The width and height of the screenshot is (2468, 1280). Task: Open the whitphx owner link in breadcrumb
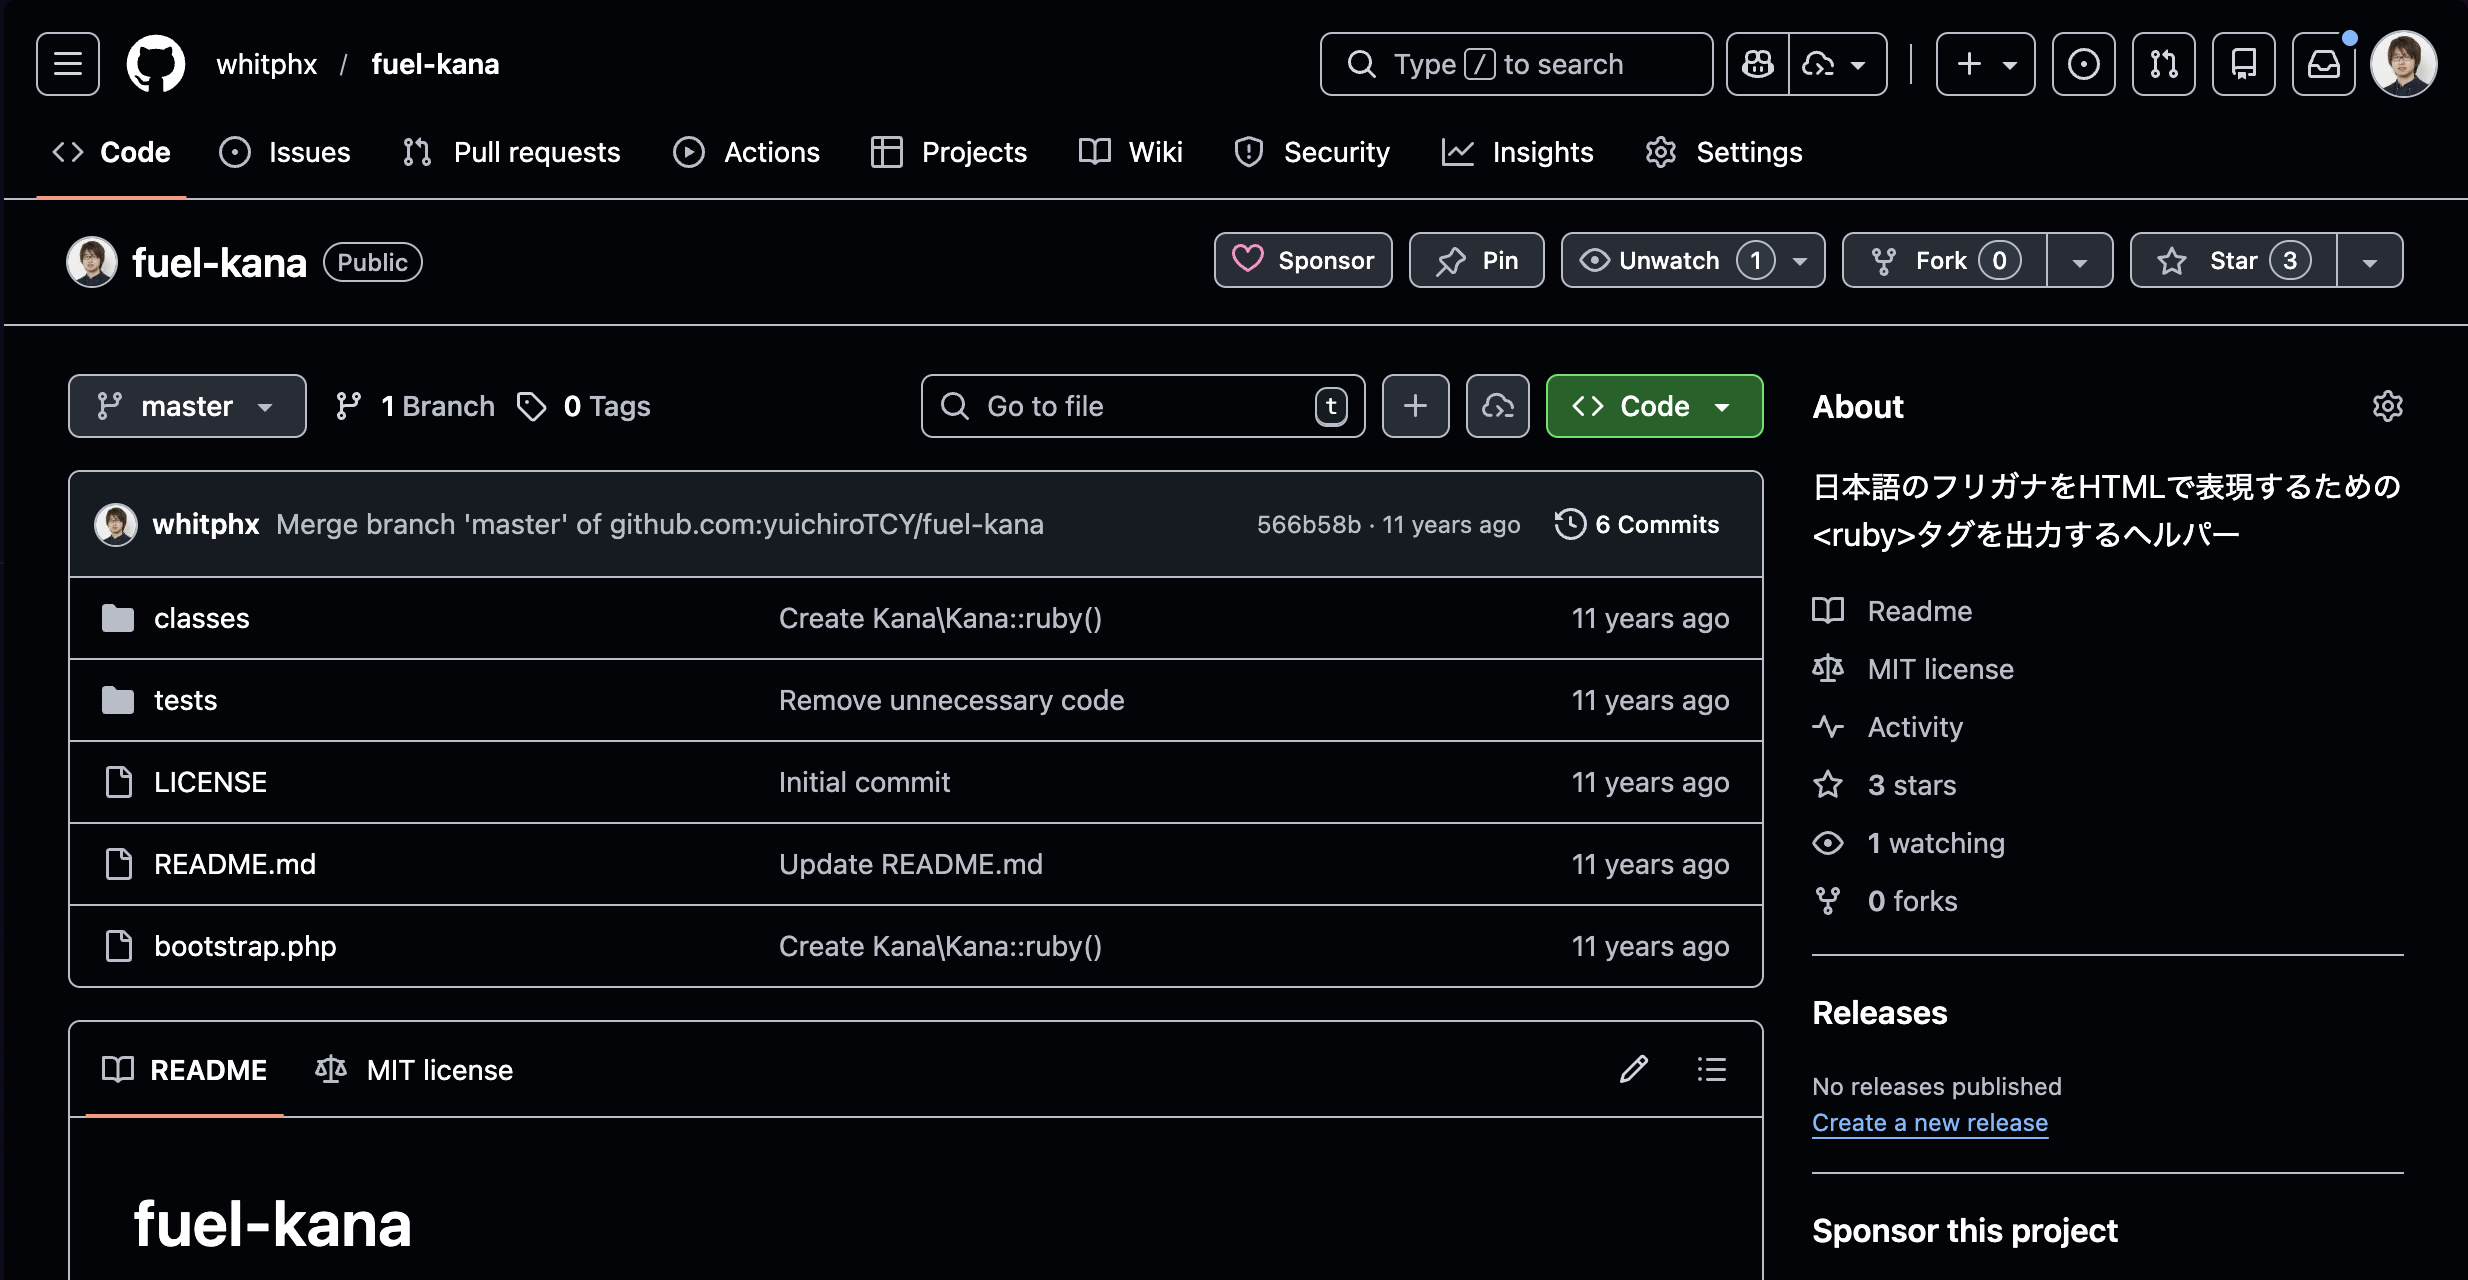point(267,64)
